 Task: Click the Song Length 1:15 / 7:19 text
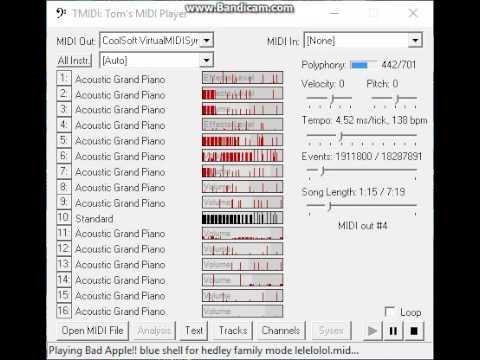click(x=353, y=192)
